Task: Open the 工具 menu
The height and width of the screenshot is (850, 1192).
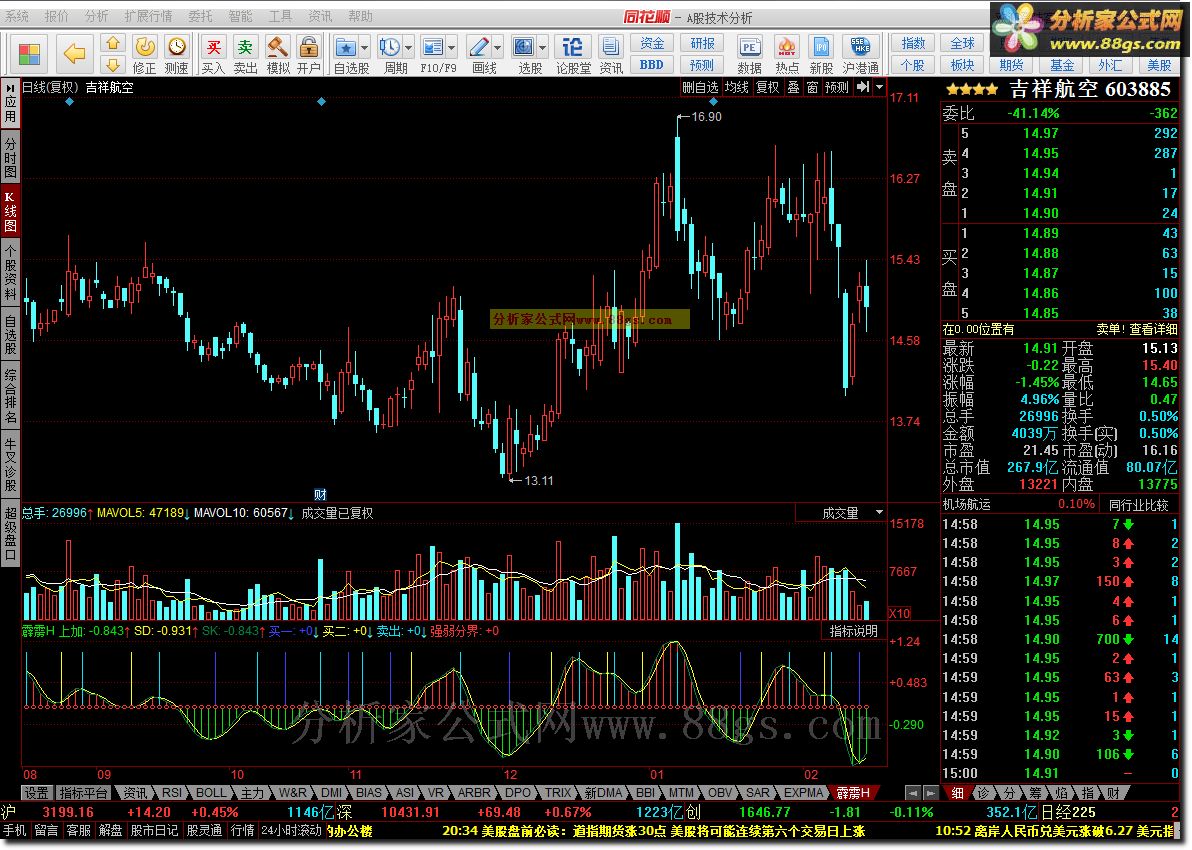Action: tap(280, 16)
